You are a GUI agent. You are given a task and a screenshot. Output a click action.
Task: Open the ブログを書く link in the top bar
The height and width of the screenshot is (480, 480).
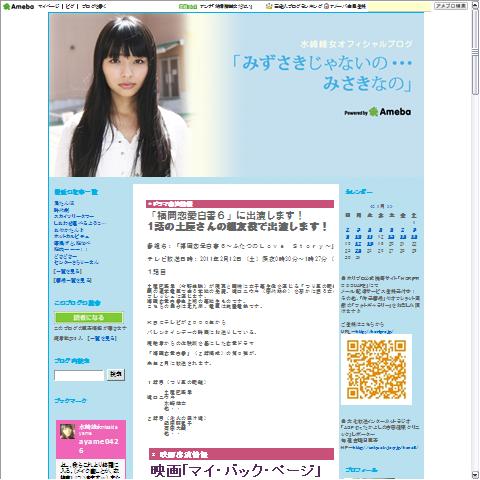[93, 6]
